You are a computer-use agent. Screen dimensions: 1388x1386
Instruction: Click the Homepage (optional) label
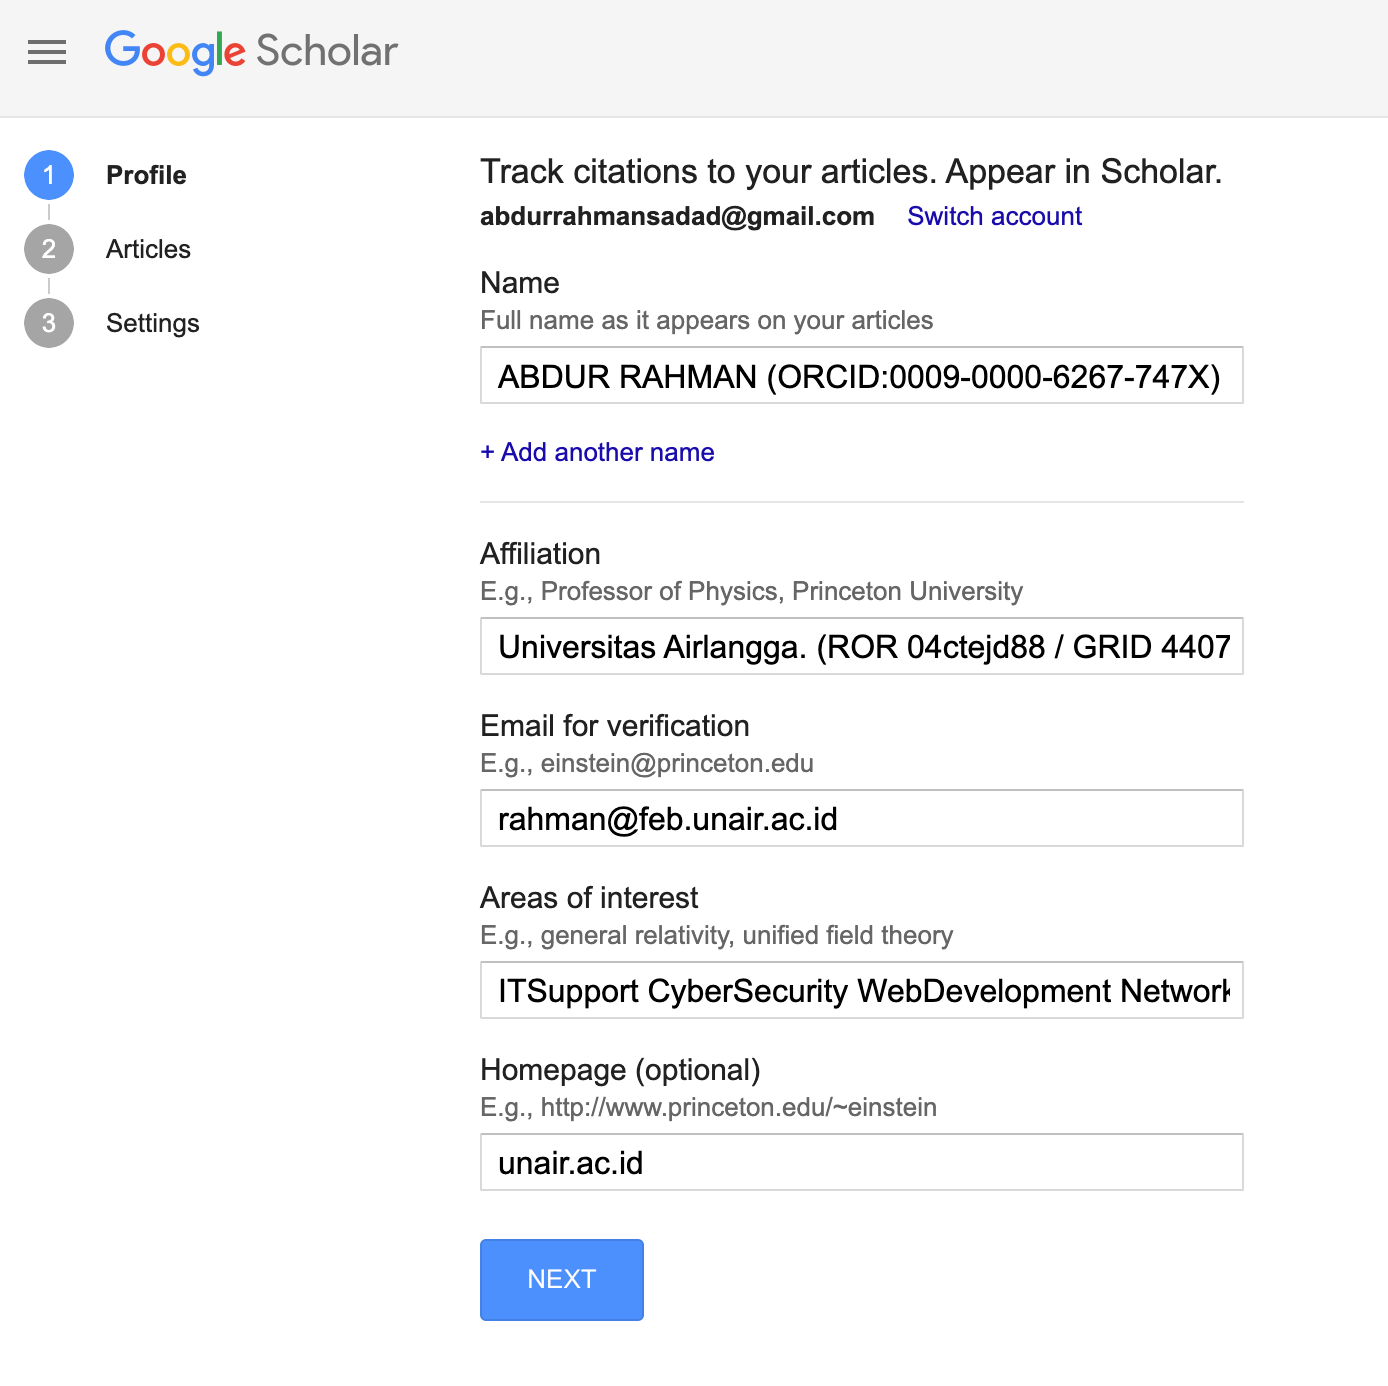coord(620,1070)
